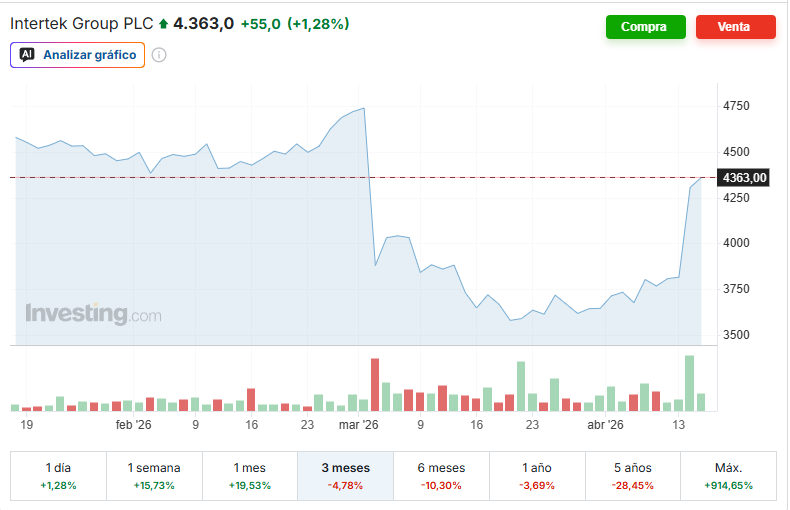Click the tall green volume bar before 23 March
Image resolution: width=790 pixels, height=510 pixels.
[x=521, y=386]
